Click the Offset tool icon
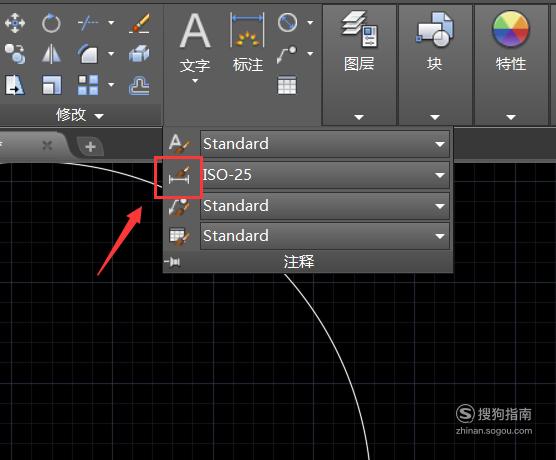Screen dimensions: 556x460 coord(139,85)
